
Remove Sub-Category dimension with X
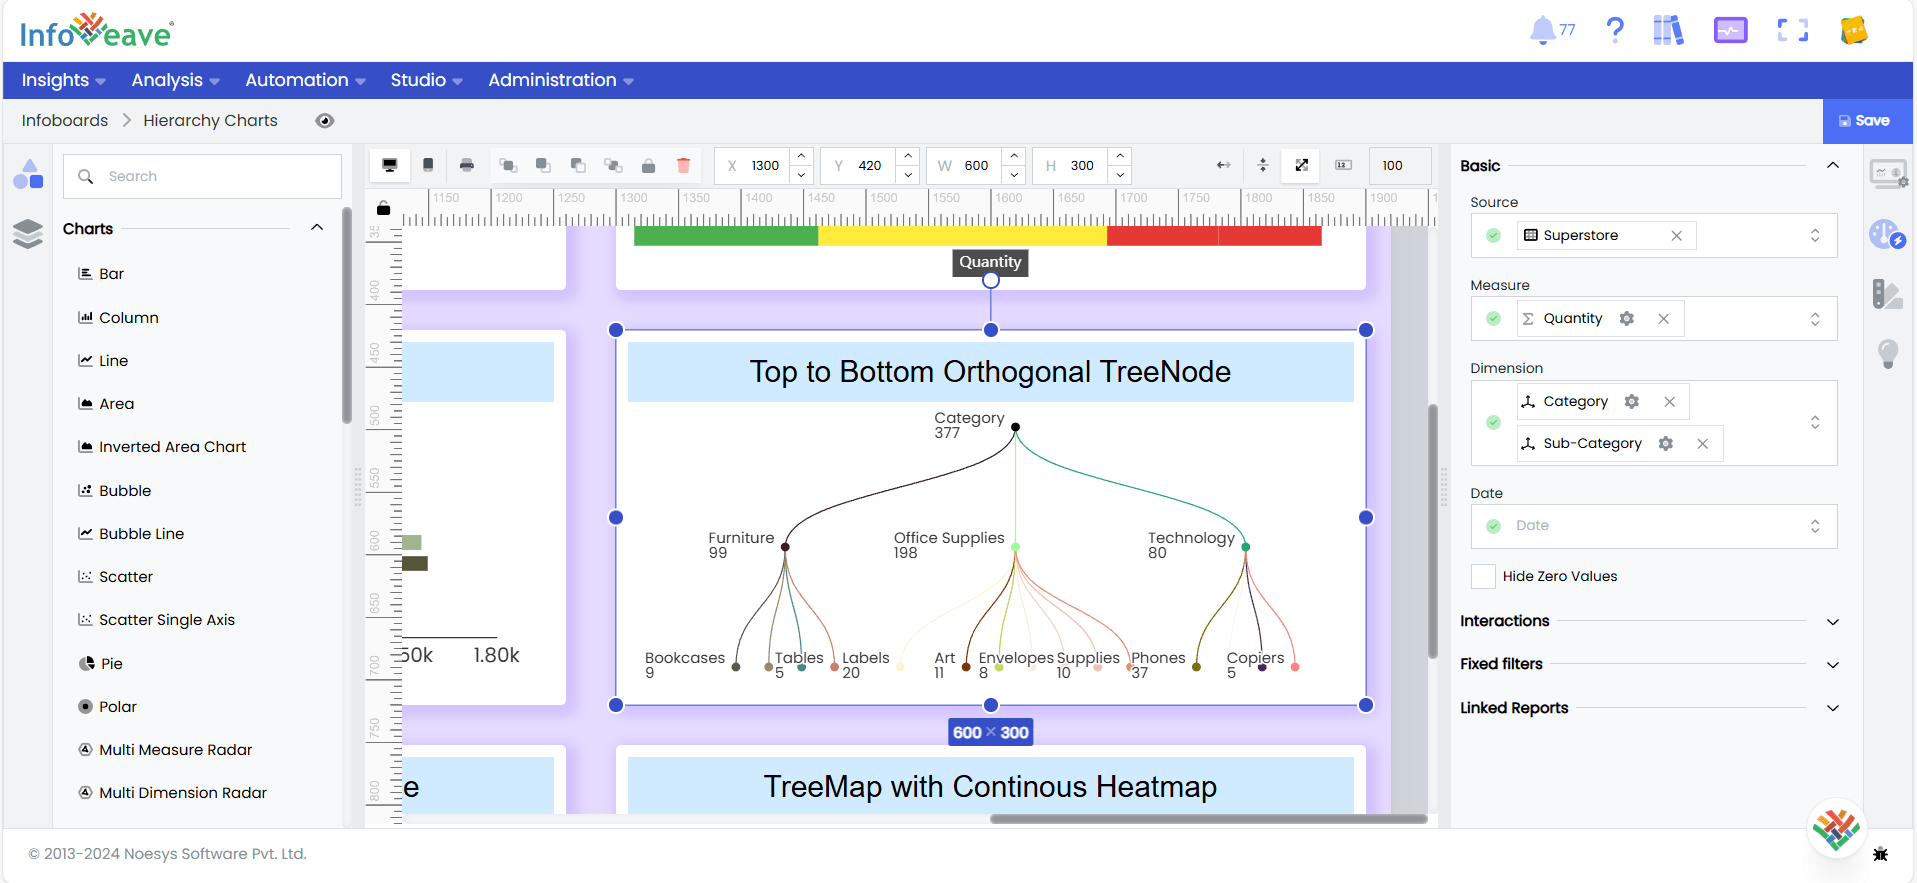pyautogui.click(x=1703, y=444)
